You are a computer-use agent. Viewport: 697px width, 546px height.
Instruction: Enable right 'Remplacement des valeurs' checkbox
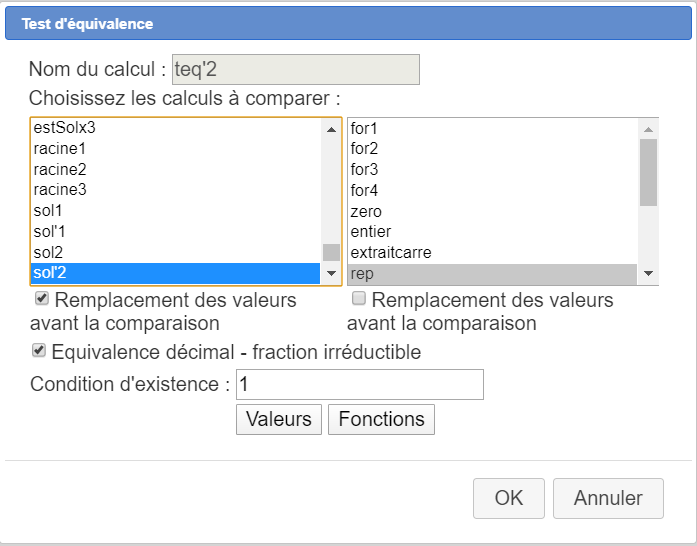tap(358, 299)
